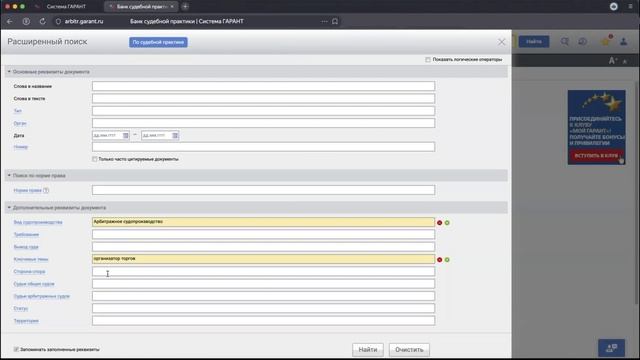Open the Судьи общих судов link
Image resolution: width=640 pixels, height=360 pixels.
pyautogui.click(x=34, y=284)
